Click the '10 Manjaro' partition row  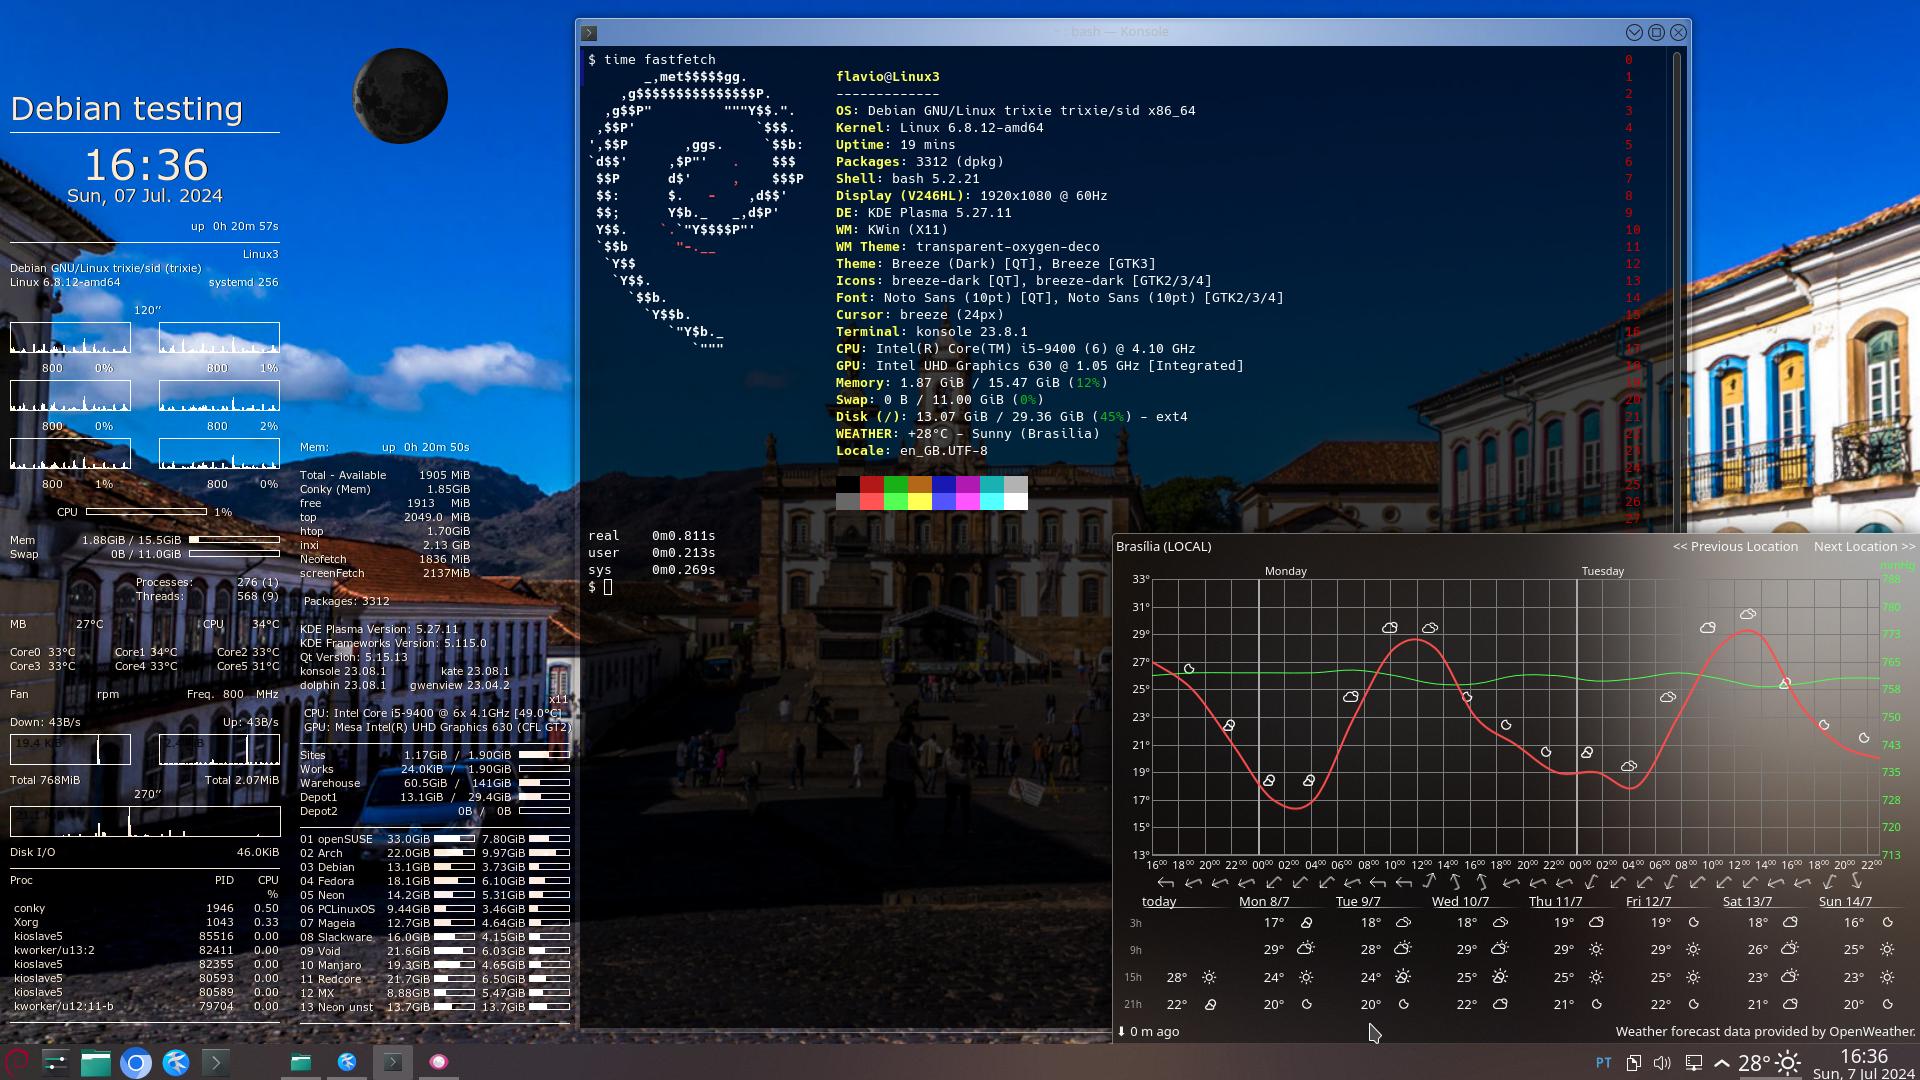pos(435,965)
